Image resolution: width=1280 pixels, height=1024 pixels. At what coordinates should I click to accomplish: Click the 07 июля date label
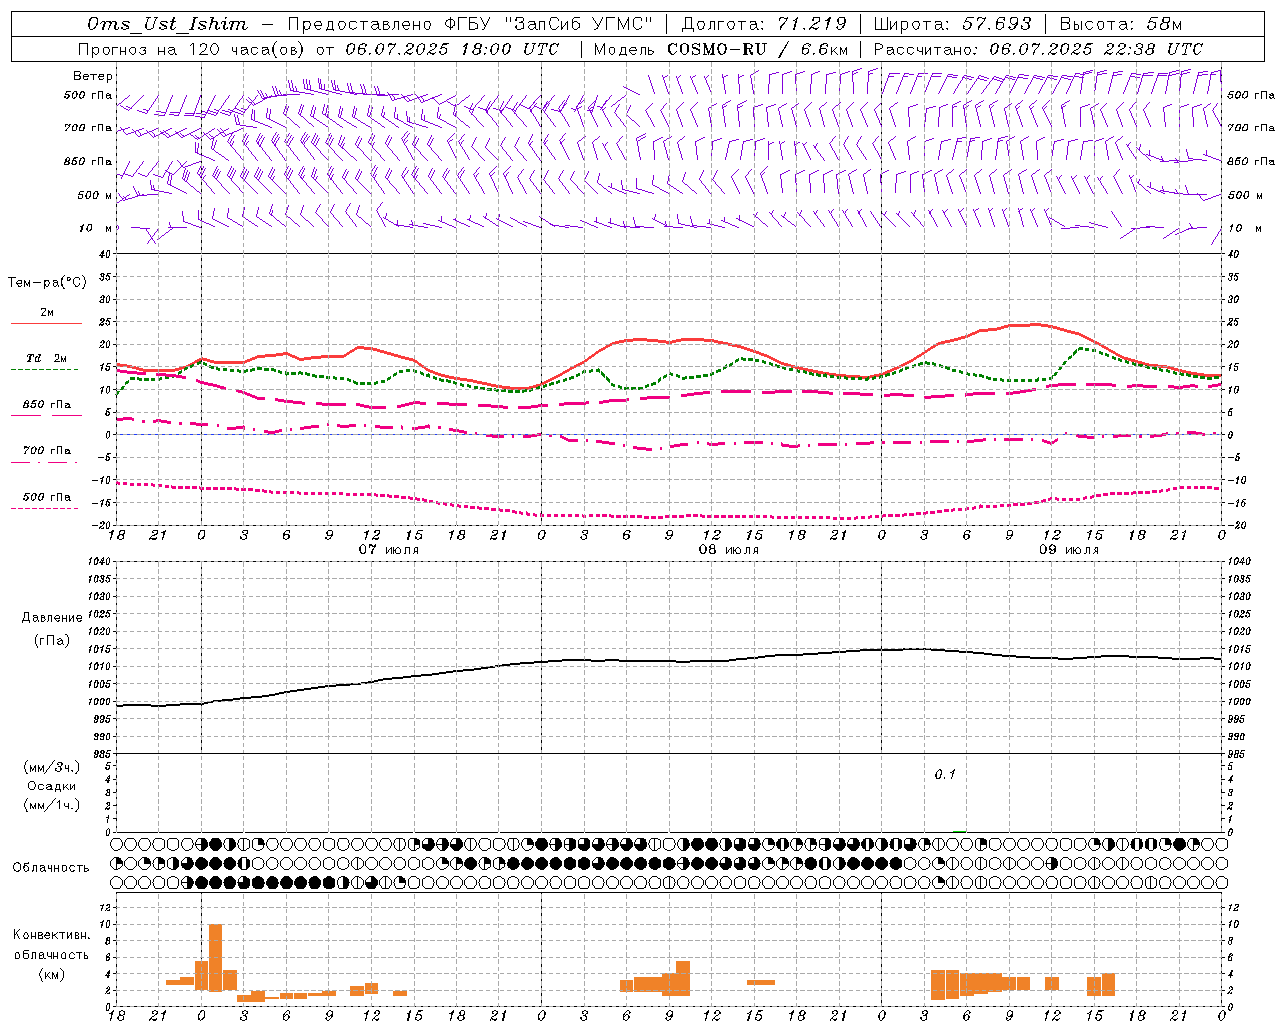388,550
